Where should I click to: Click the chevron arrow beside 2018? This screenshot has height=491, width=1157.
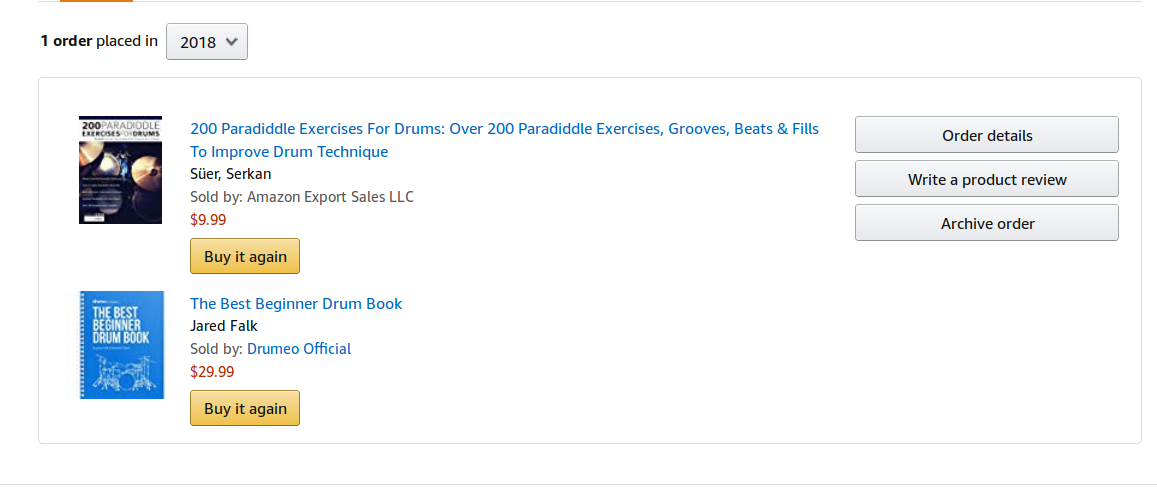click(x=231, y=42)
